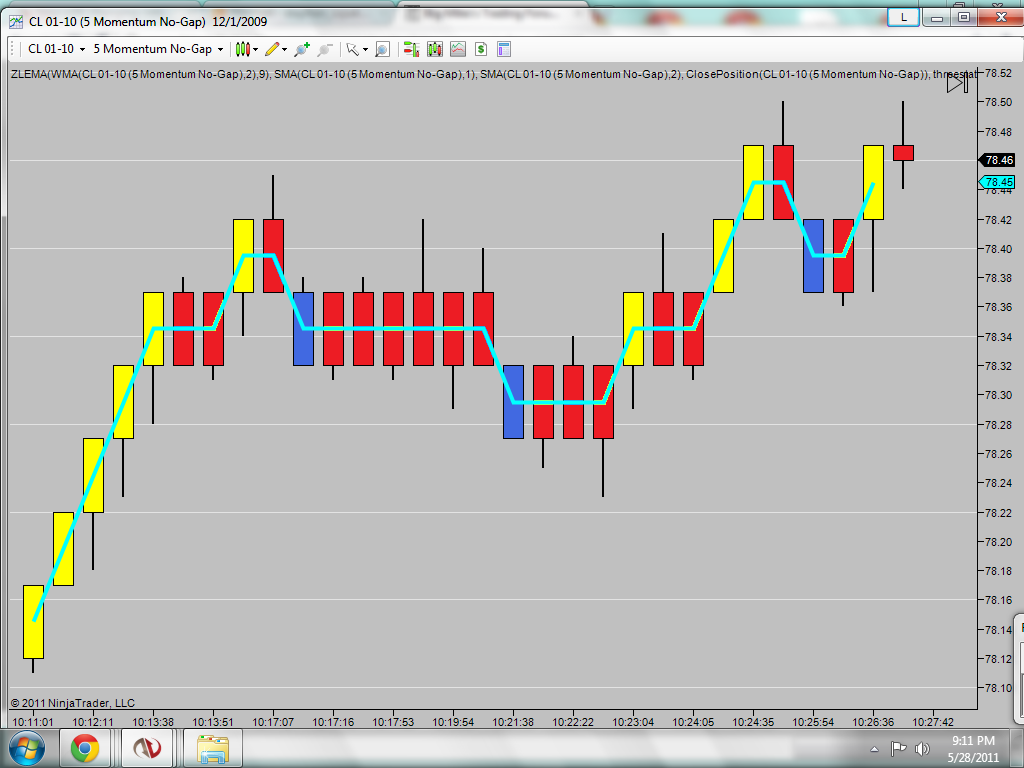Open the chart properties icon
Image resolution: width=1024 pixels, height=768 pixels.
coord(504,49)
